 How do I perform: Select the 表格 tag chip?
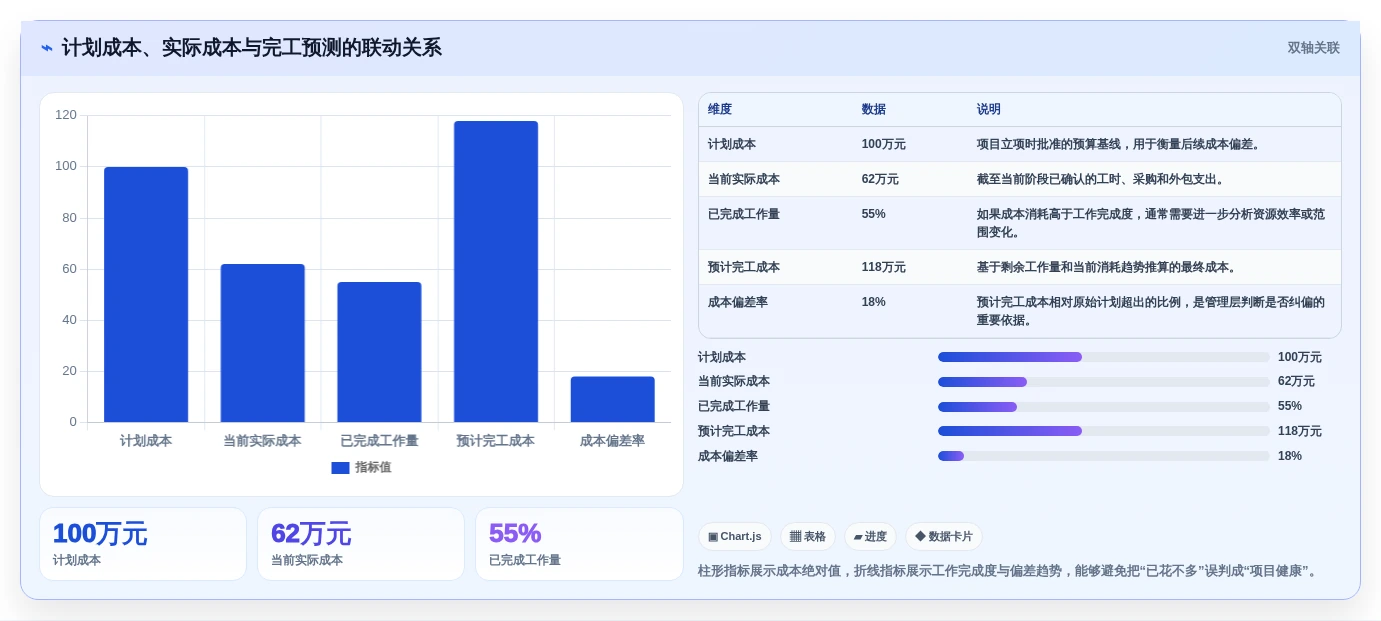[807, 537]
